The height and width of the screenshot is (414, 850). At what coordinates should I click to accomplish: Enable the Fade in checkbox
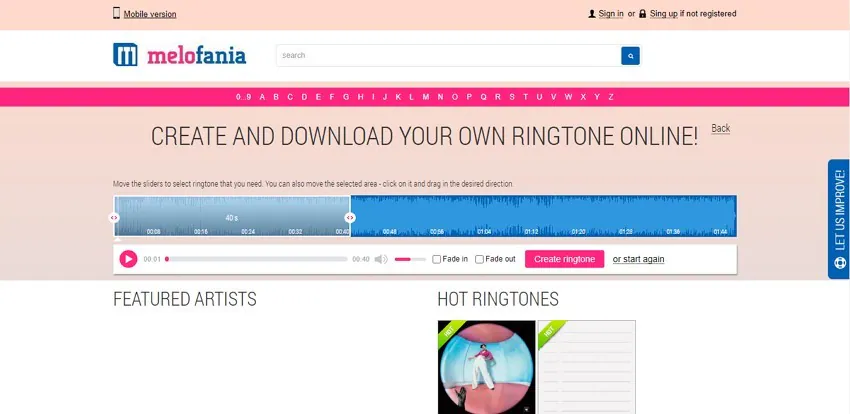(436, 259)
